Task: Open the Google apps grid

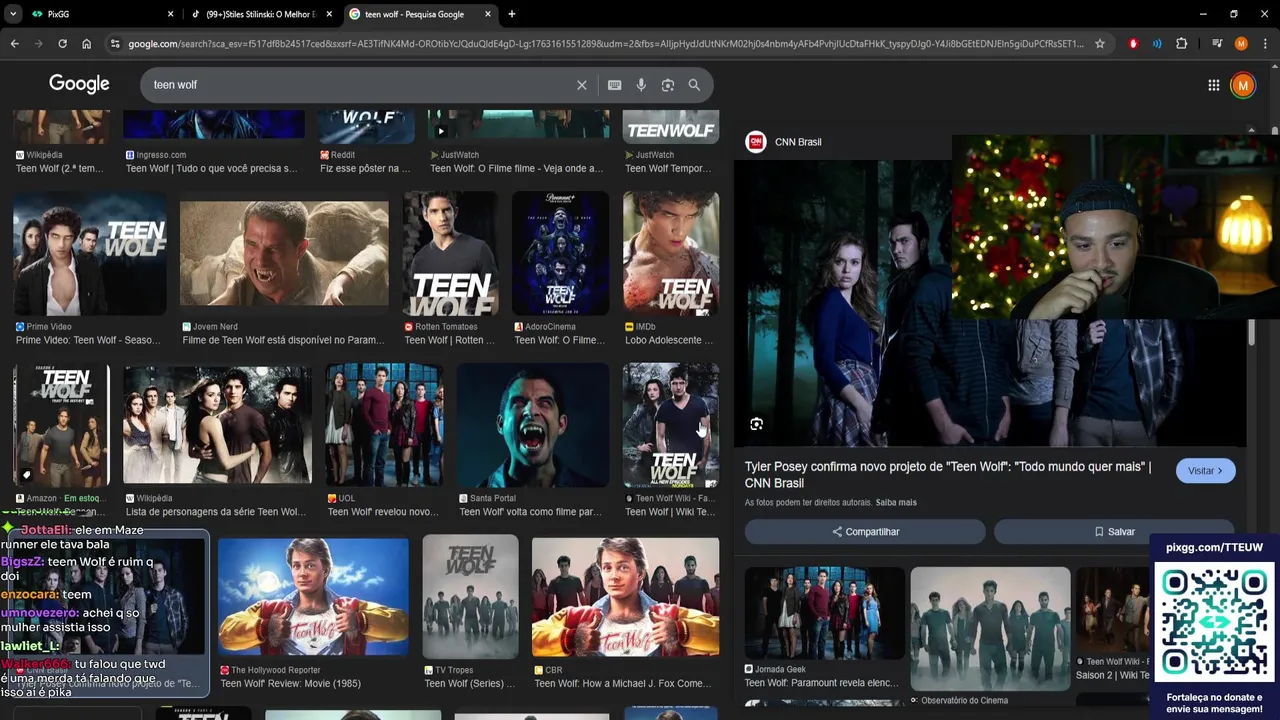Action: [1214, 85]
